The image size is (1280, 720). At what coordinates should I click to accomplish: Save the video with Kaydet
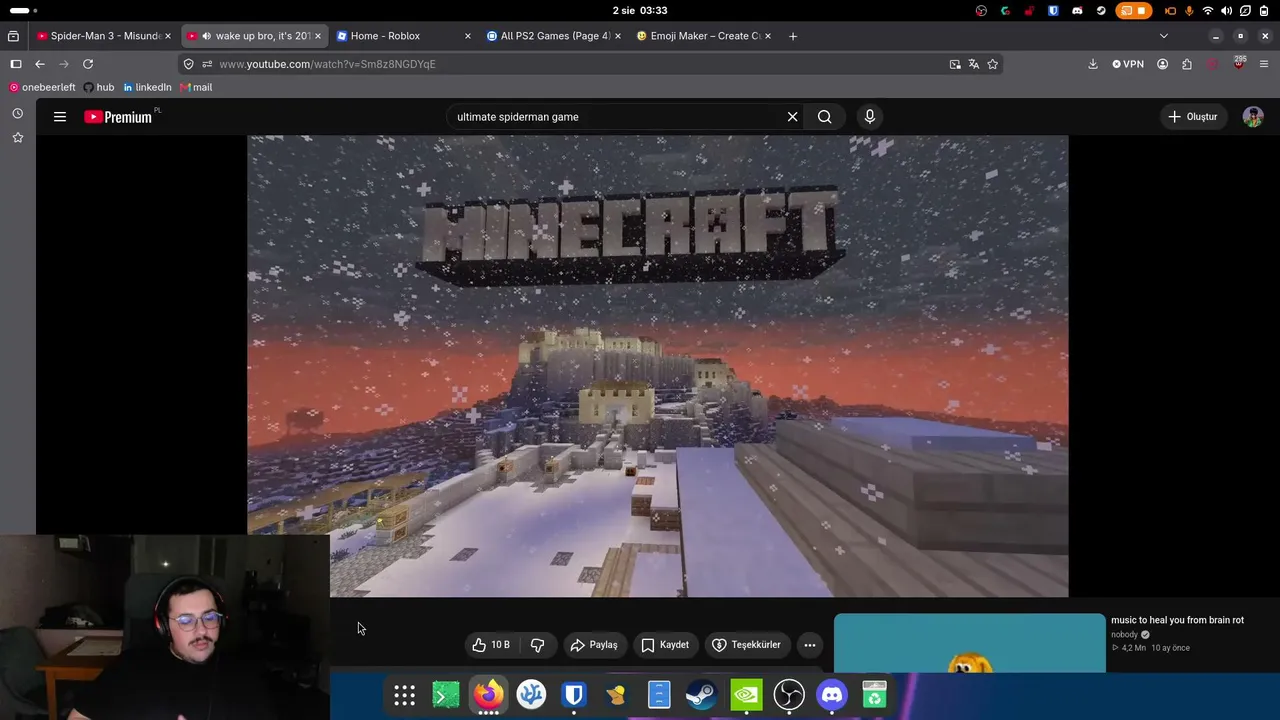pyautogui.click(x=665, y=645)
